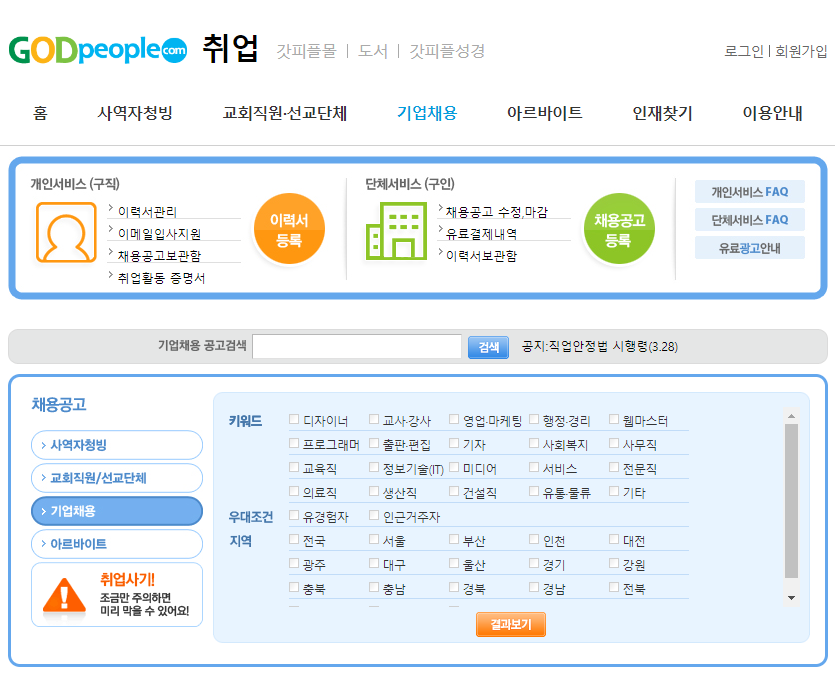Image resolution: width=835 pixels, height=673 pixels.
Task: Open the 갓피플몰 header link
Action: (307, 51)
